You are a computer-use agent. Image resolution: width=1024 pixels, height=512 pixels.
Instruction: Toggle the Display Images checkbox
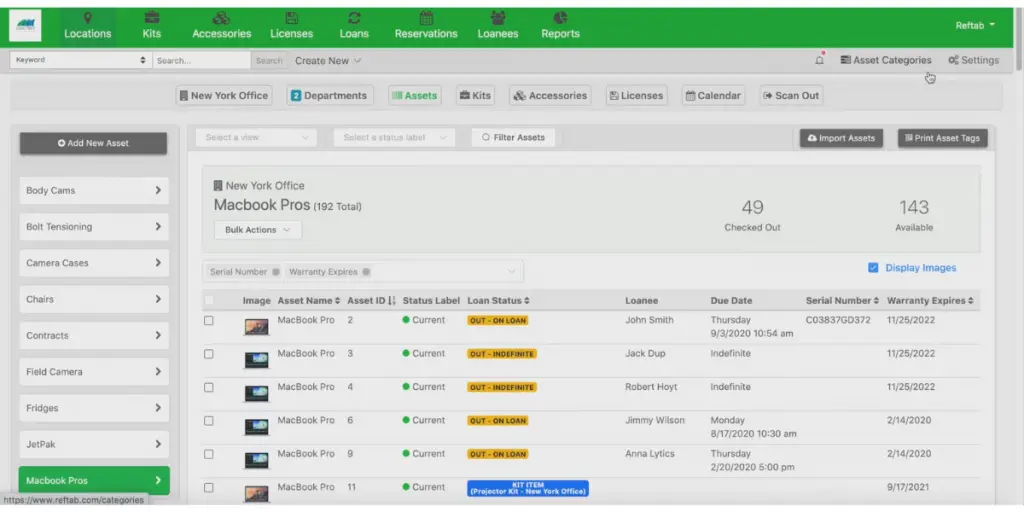(873, 268)
